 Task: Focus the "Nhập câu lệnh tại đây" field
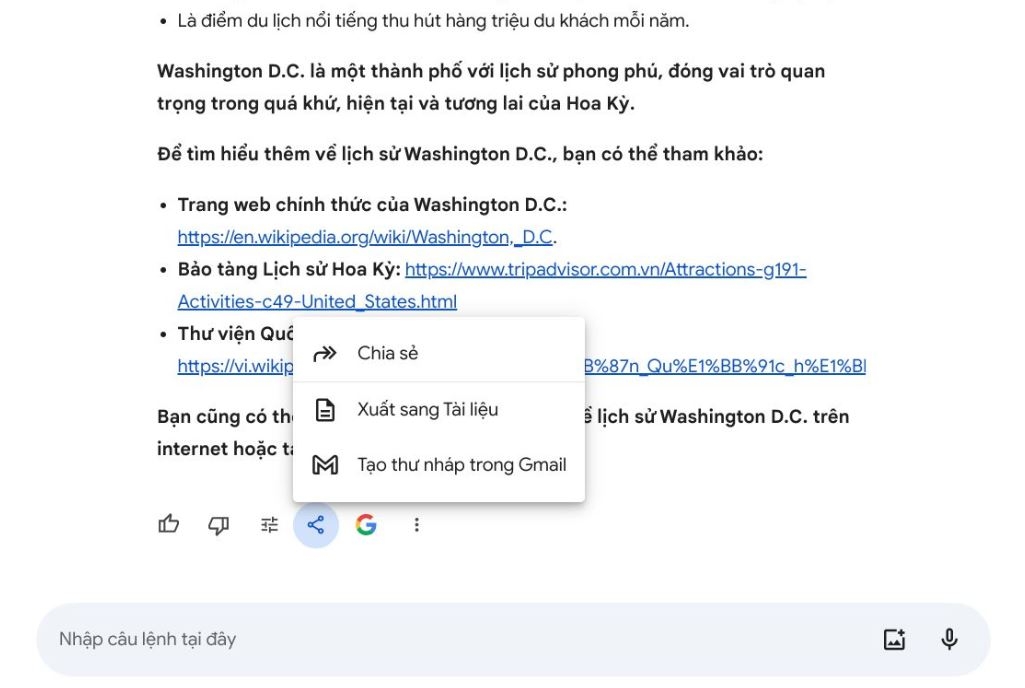450,640
